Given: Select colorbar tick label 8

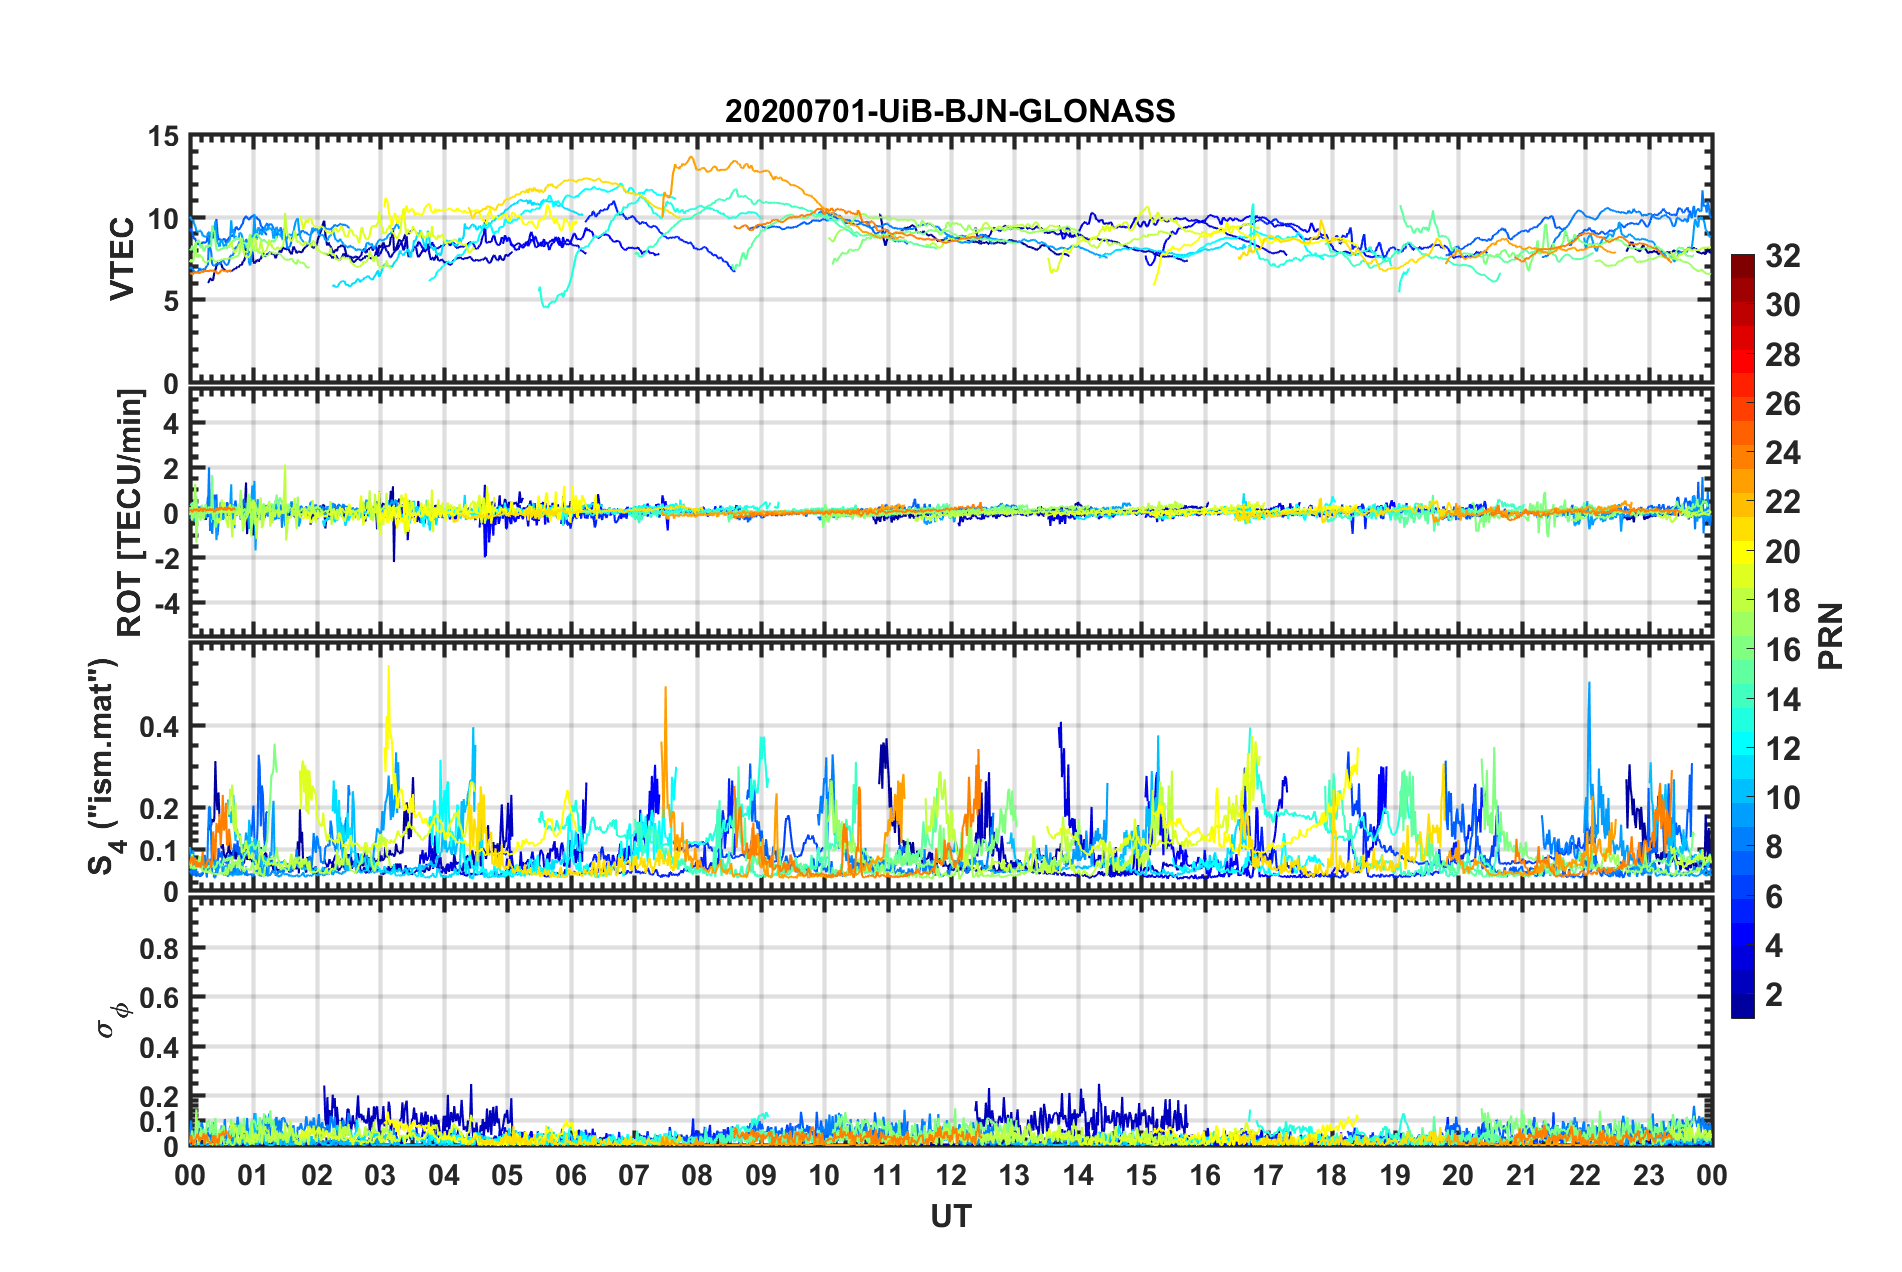Looking at the screenshot, I should pos(1774,847).
